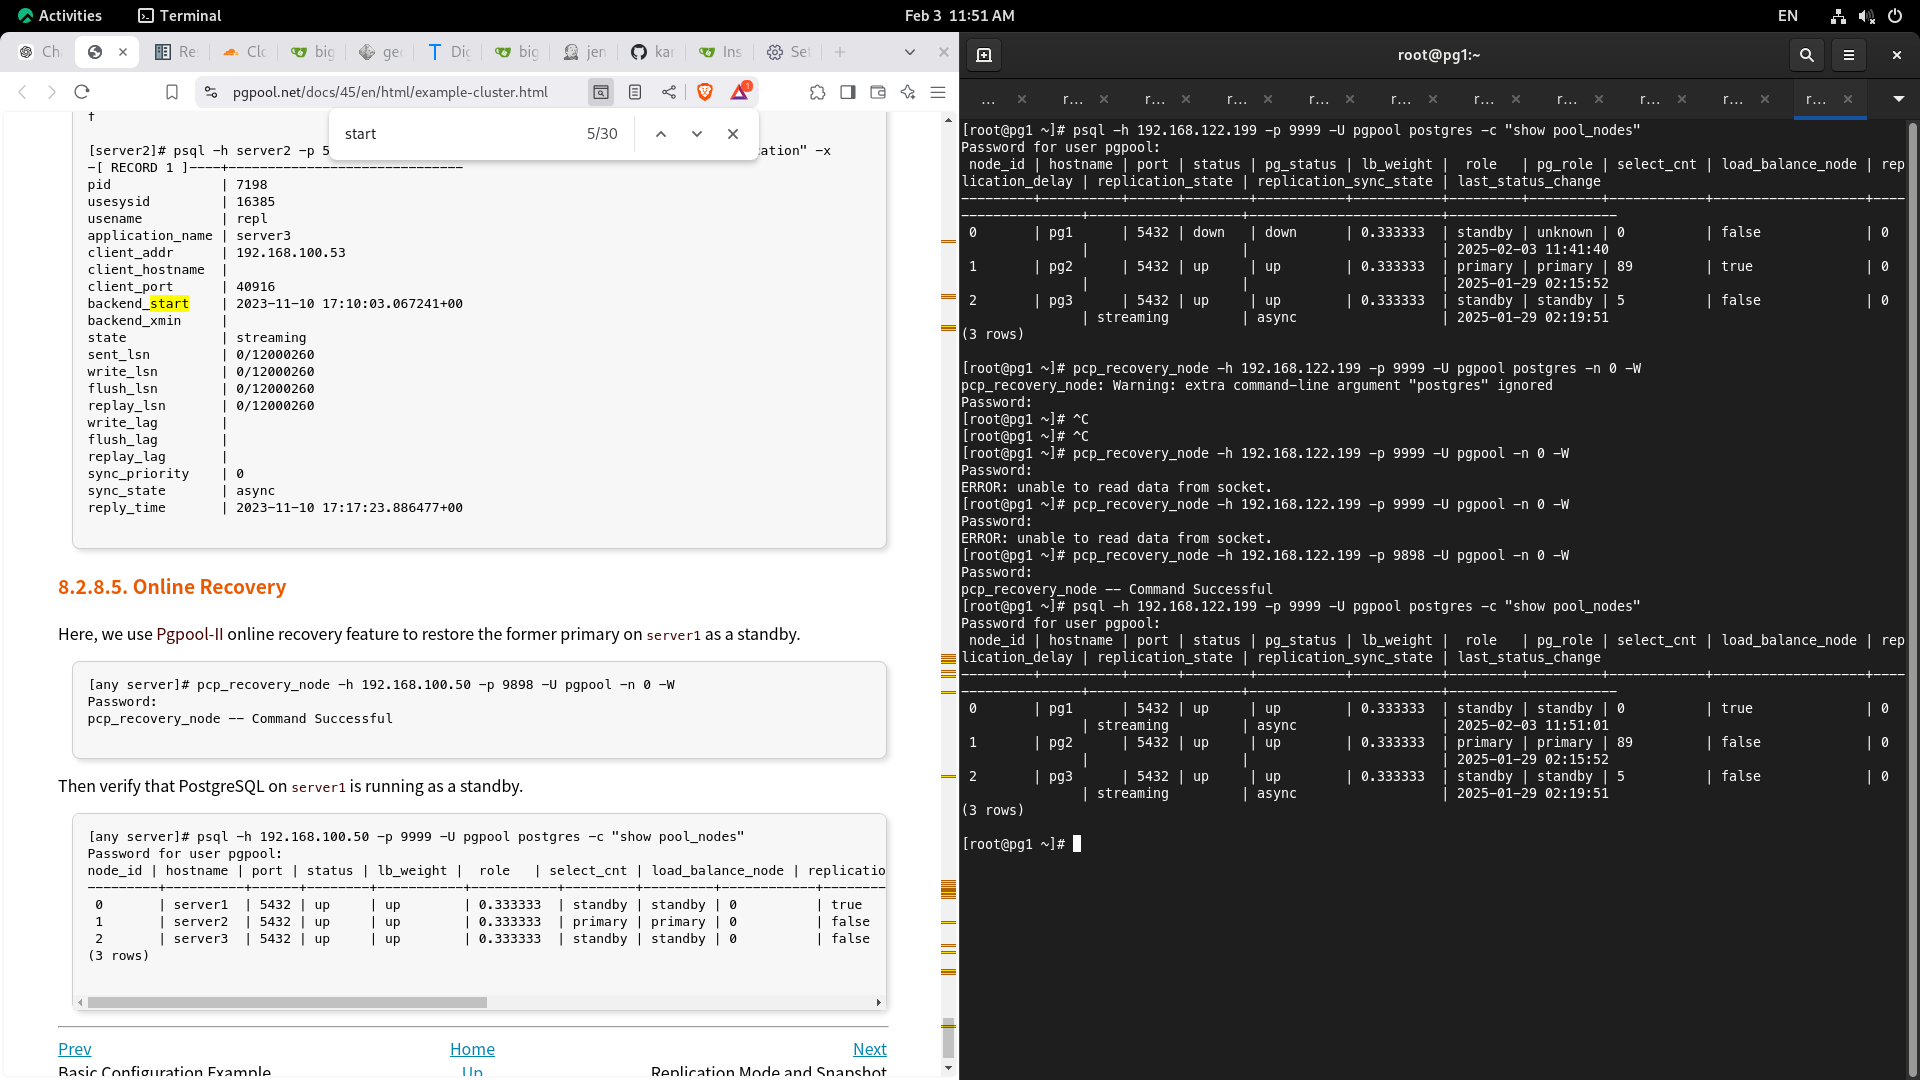The image size is (1920, 1080).
Task: Switch to the GitHub browser tab
Action: coord(651,52)
